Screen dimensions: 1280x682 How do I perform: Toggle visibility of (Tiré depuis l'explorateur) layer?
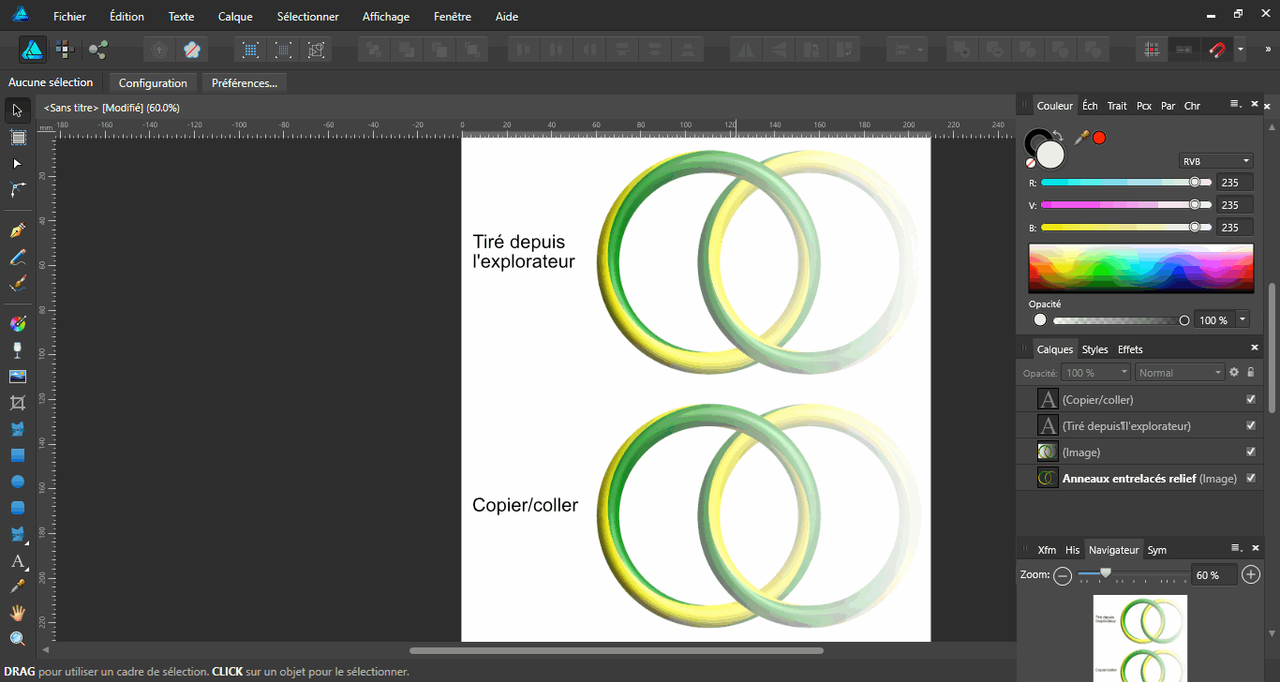1250,425
